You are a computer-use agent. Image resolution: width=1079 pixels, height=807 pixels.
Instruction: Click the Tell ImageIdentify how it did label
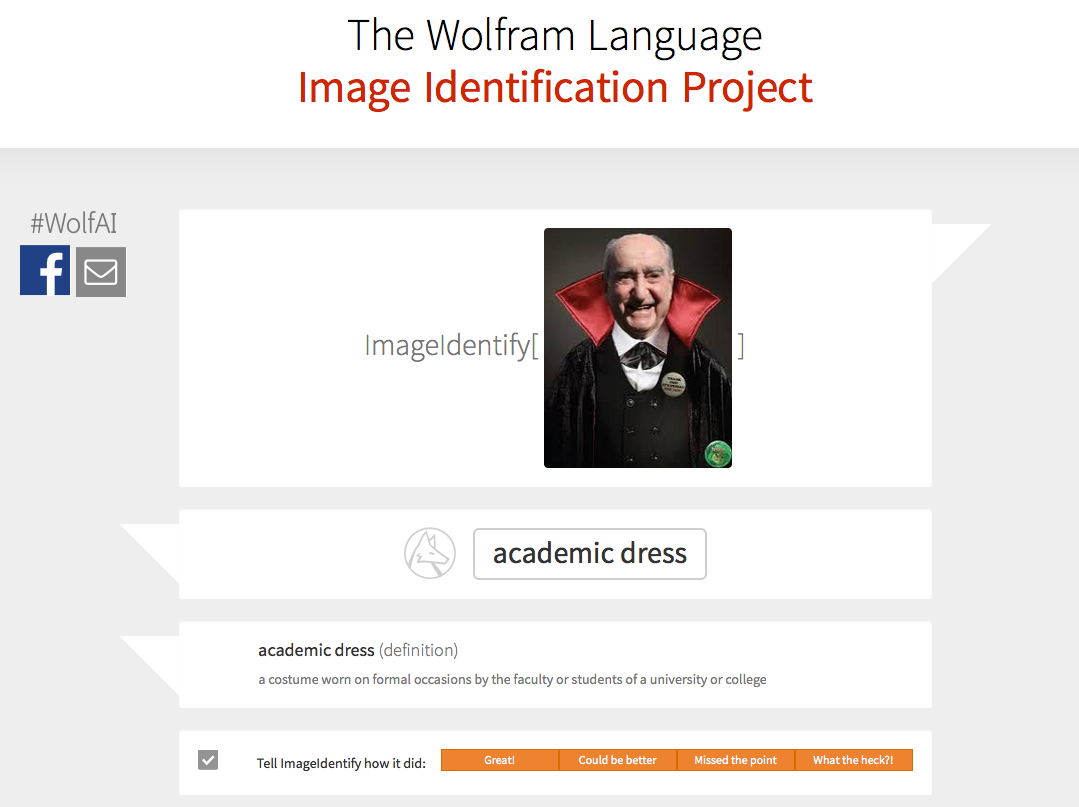[x=341, y=763]
